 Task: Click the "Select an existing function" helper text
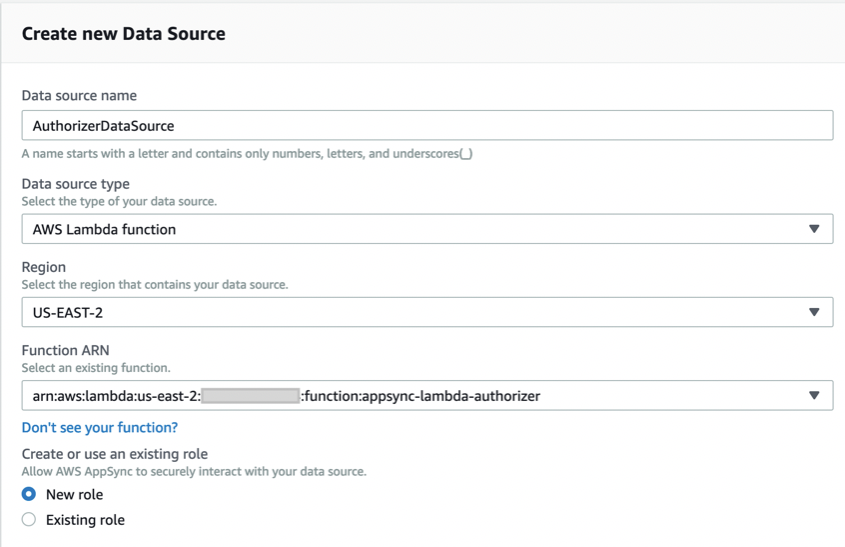click(x=96, y=368)
